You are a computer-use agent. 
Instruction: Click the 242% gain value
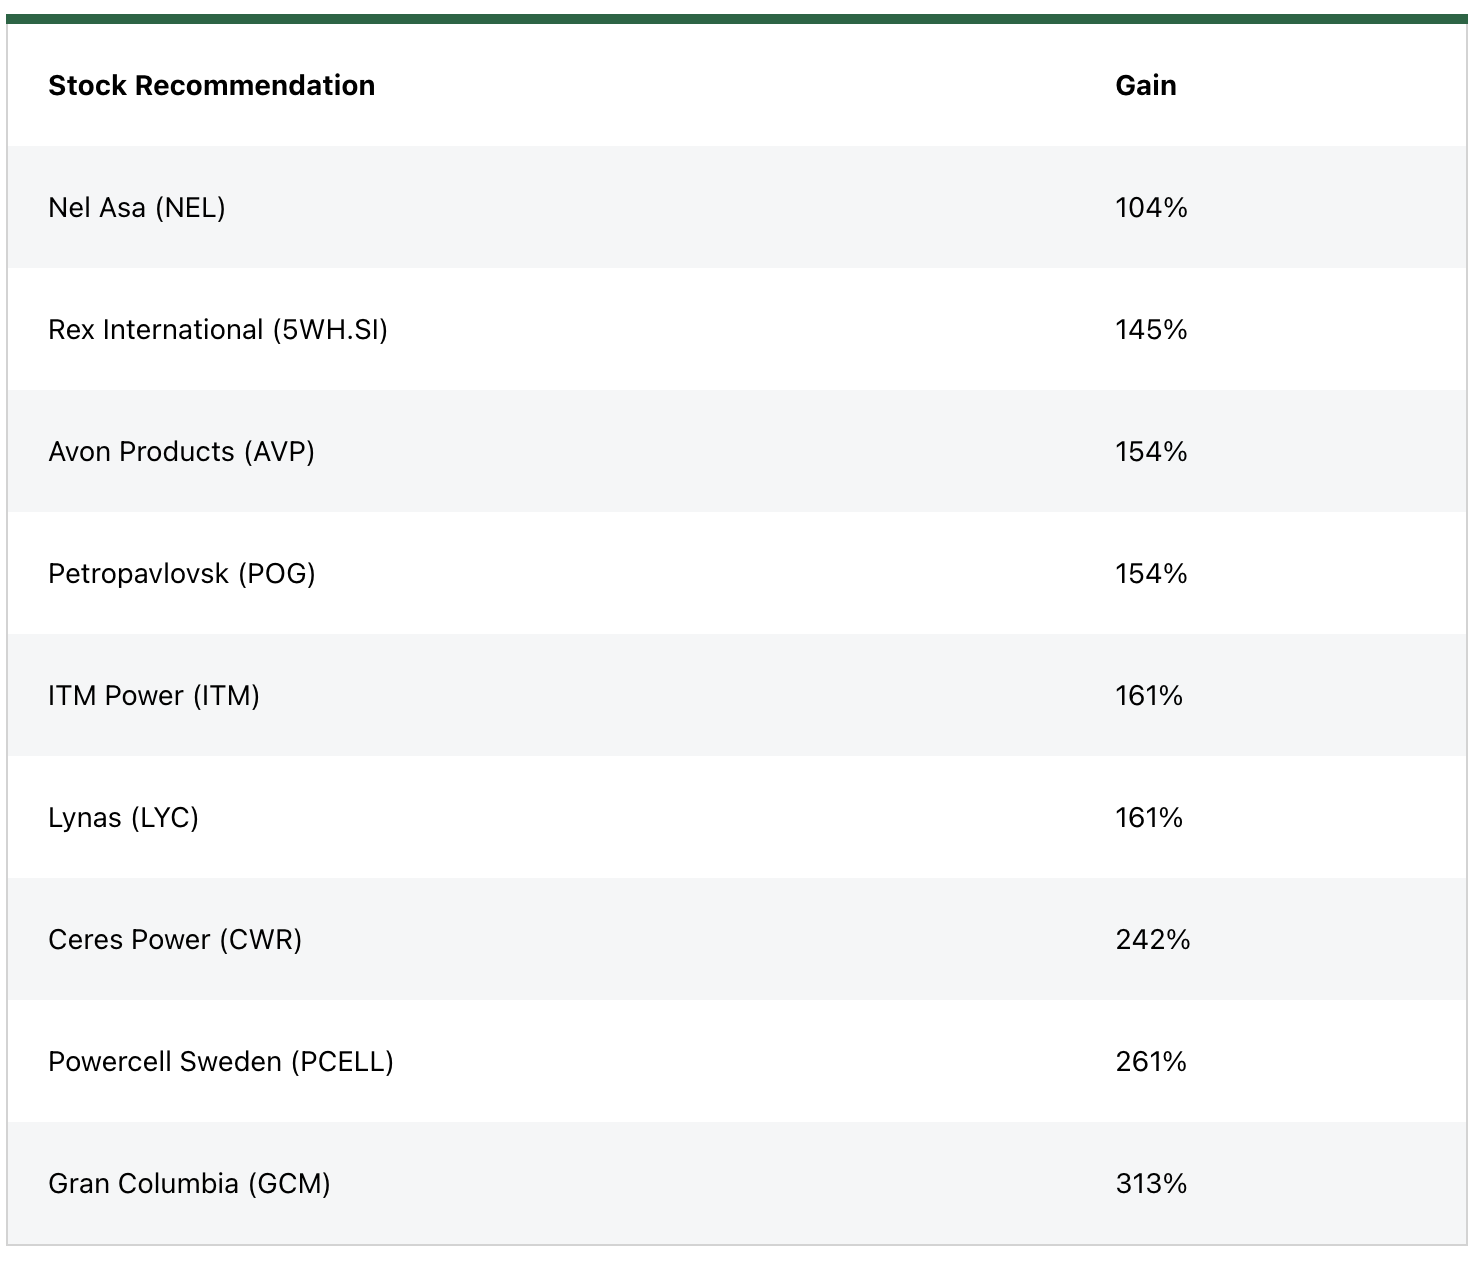(x=1153, y=940)
